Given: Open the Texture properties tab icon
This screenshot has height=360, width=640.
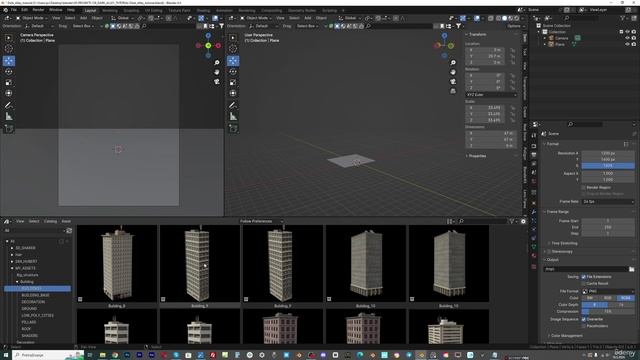Looking at the screenshot, I should (x=534, y=267).
